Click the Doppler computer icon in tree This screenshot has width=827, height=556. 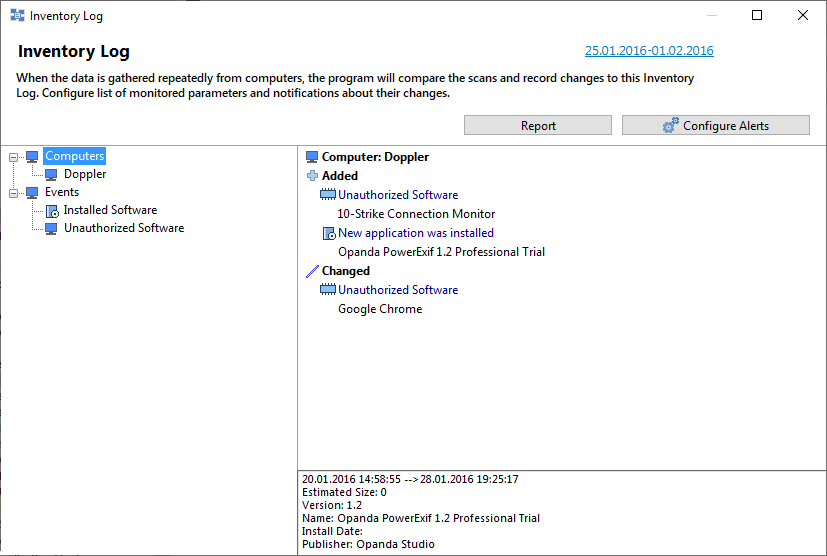coord(51,175)
